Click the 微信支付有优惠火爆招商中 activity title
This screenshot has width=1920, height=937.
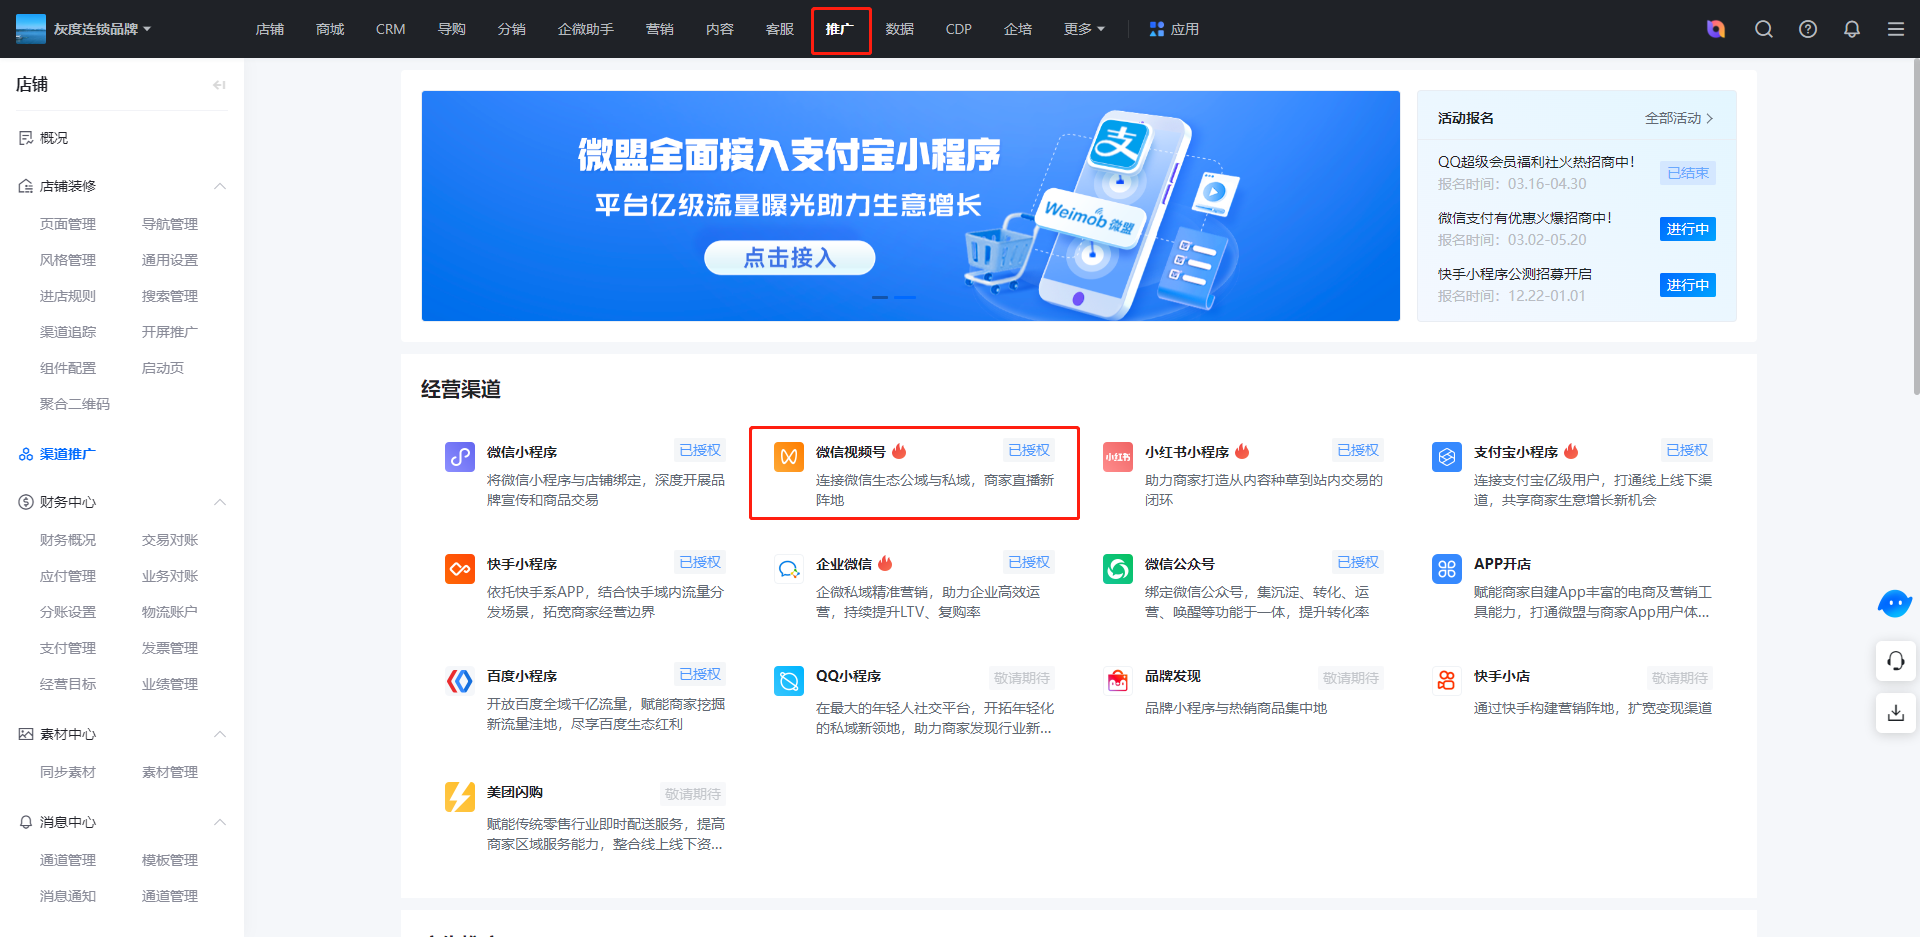[1525, 218]
